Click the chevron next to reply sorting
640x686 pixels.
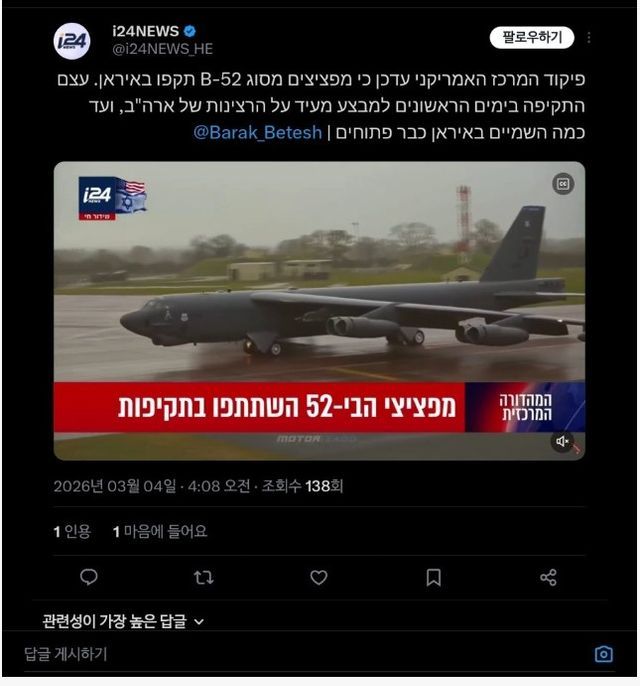point(199,622)
